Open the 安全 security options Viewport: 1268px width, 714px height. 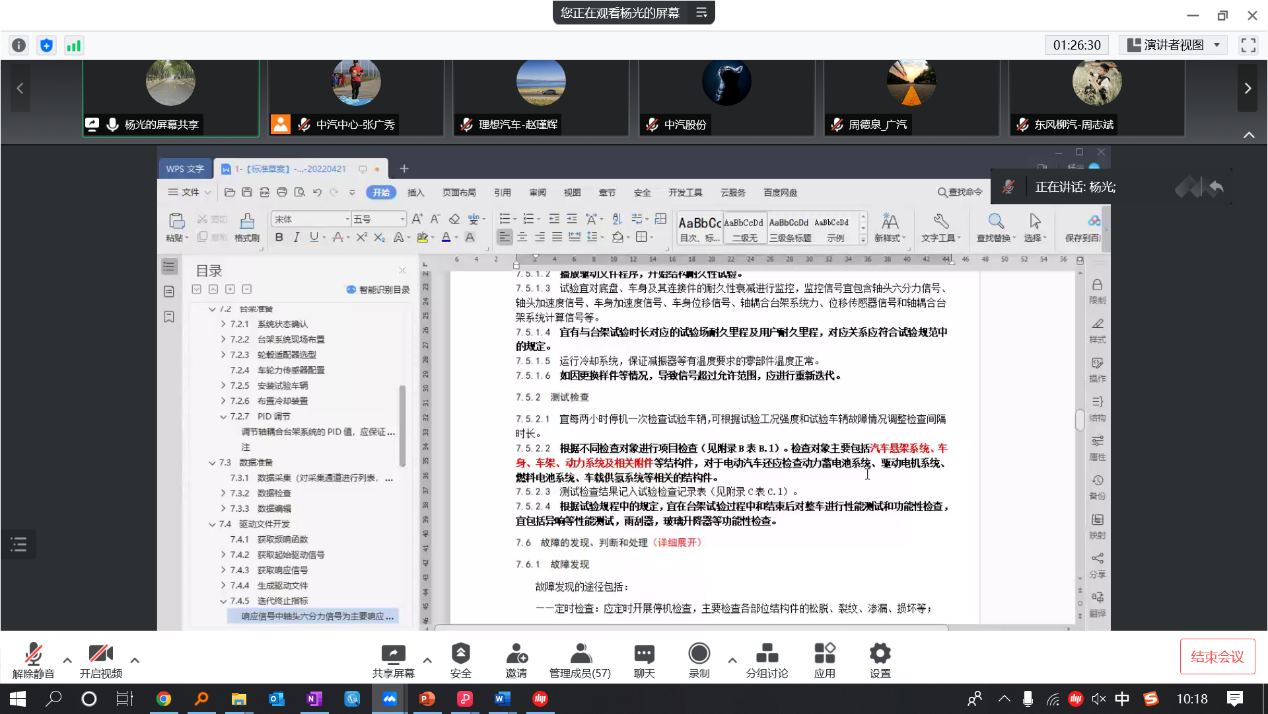pyautogui.click(x=460, y=660)
